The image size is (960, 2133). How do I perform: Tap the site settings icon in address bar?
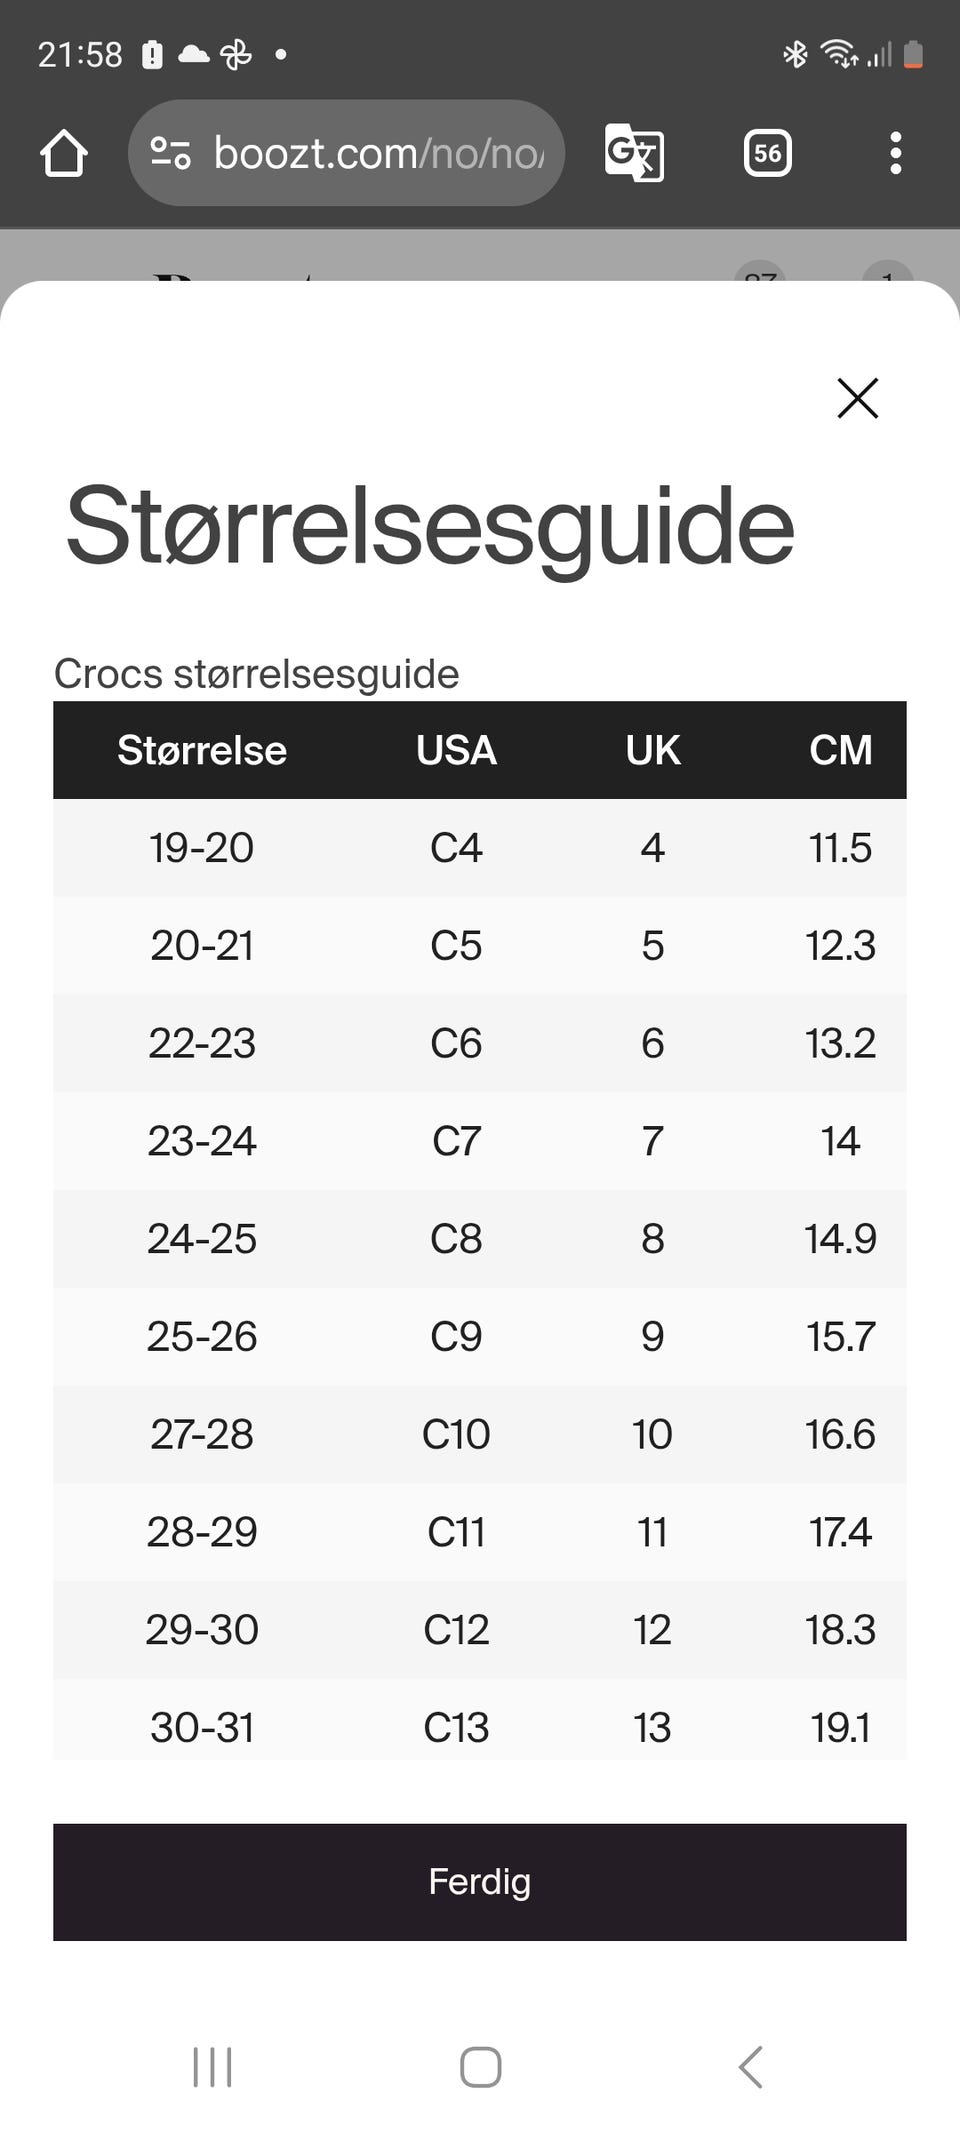pos(170,153)
